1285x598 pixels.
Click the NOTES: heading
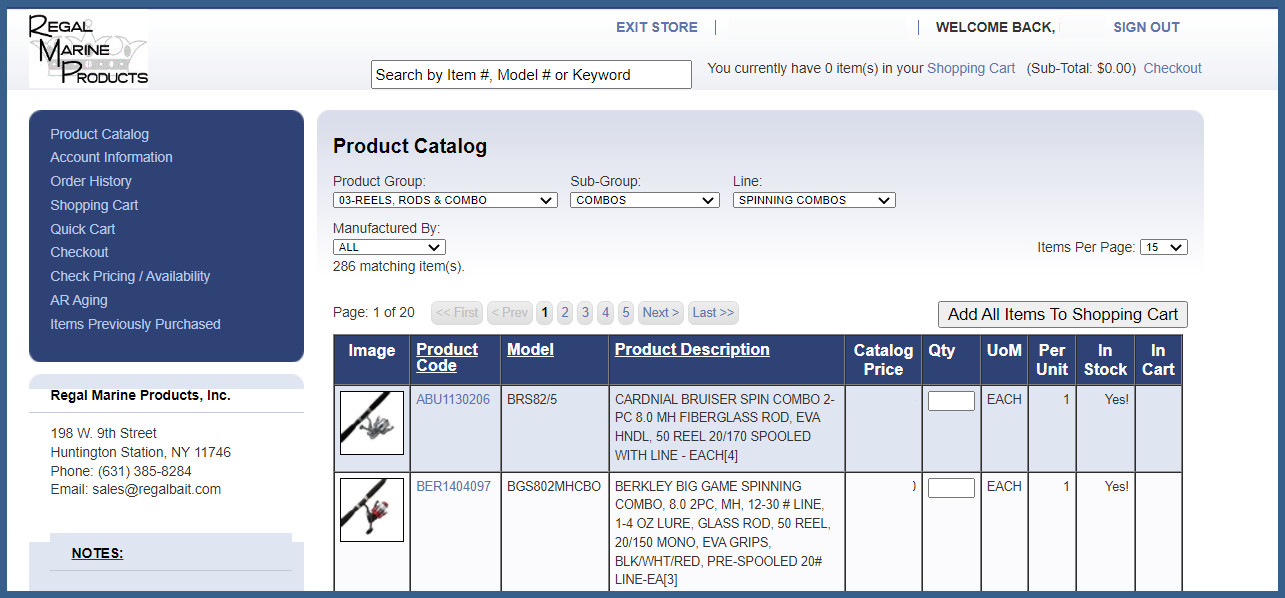tap(97, 553)
